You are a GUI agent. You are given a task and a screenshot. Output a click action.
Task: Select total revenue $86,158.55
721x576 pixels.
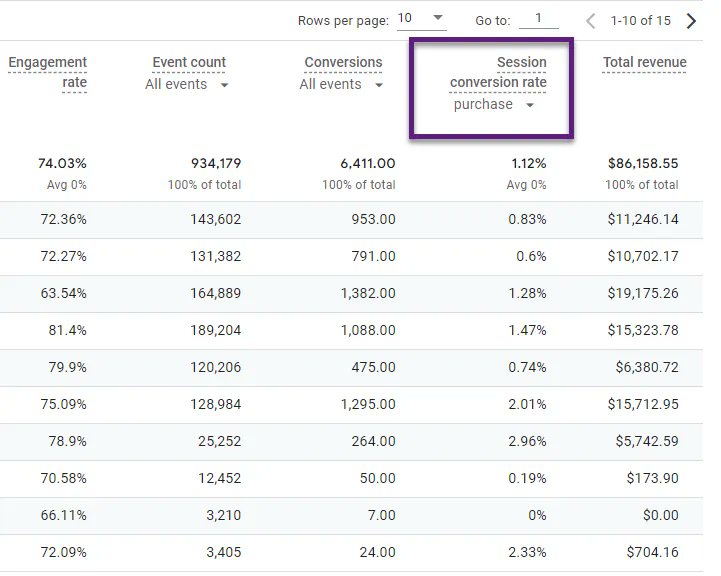(643, 163)
